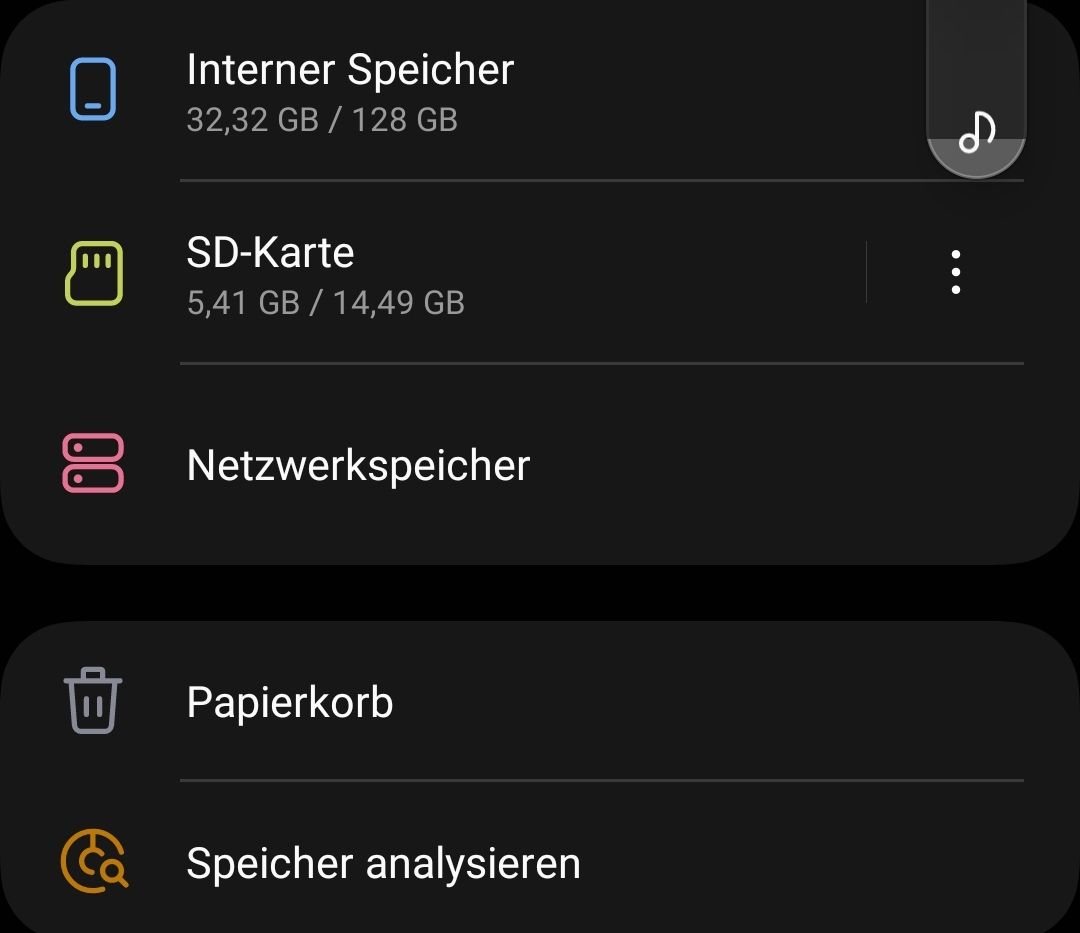This screenshot has height=933, width=1080.
Task: Tap the Papierkorb trash bin icon
Action: [x=93, y=700]
